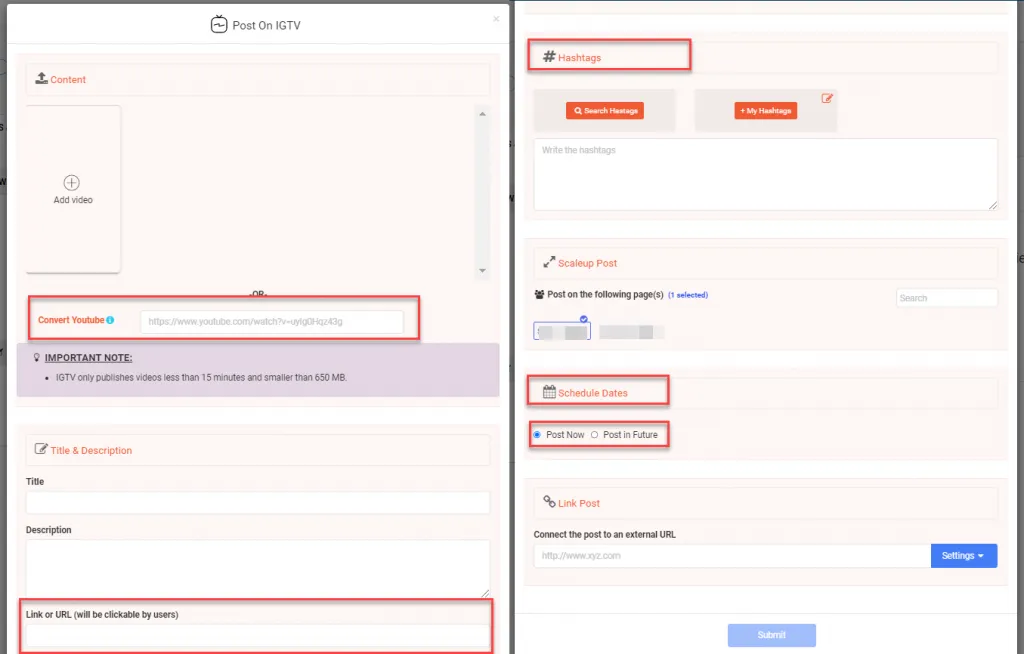Click scroll up arrow in Content area
The width and height of the screenshot is (1024, 654).
(482, 115)
